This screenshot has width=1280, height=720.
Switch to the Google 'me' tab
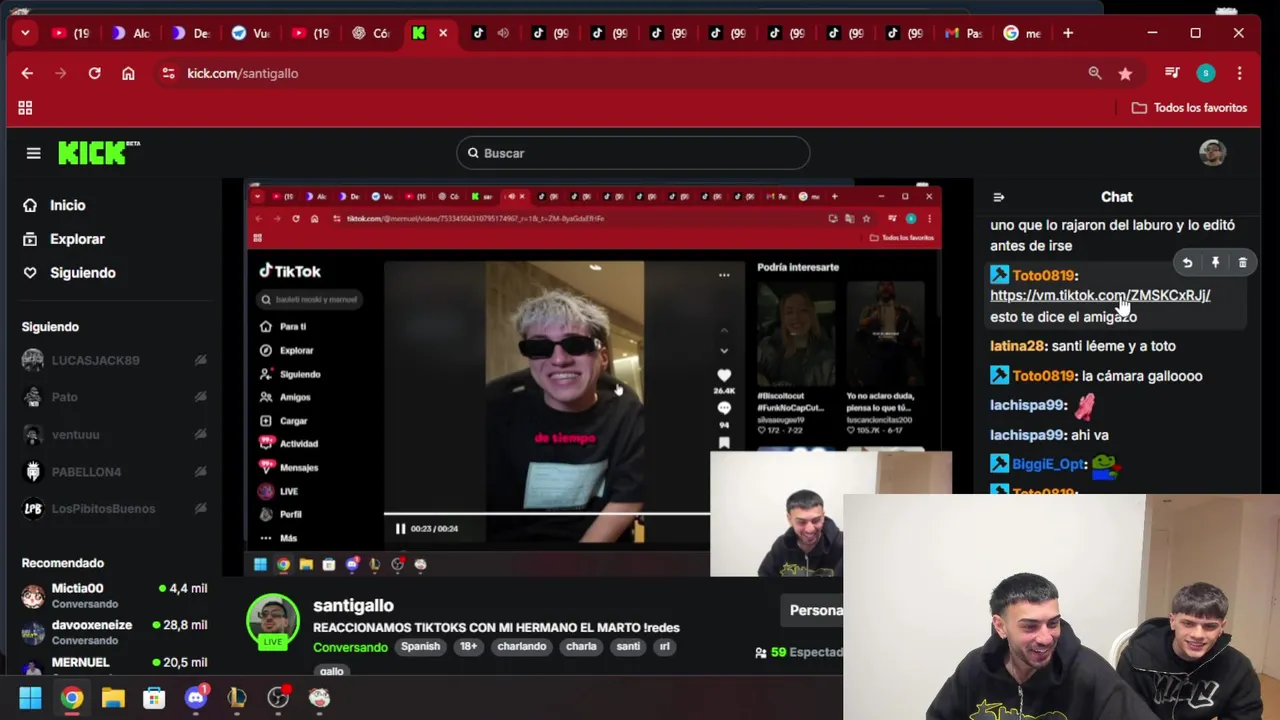pyautogui.click(x=1023, y=33)
